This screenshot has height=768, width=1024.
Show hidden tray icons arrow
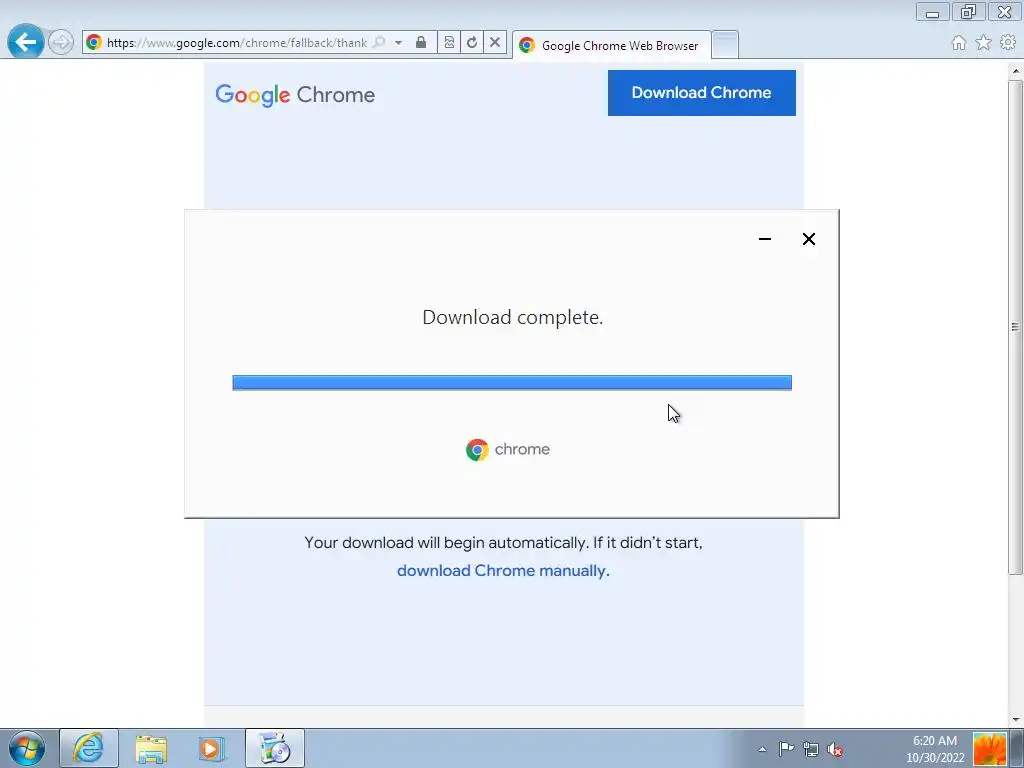coord(762,749)
